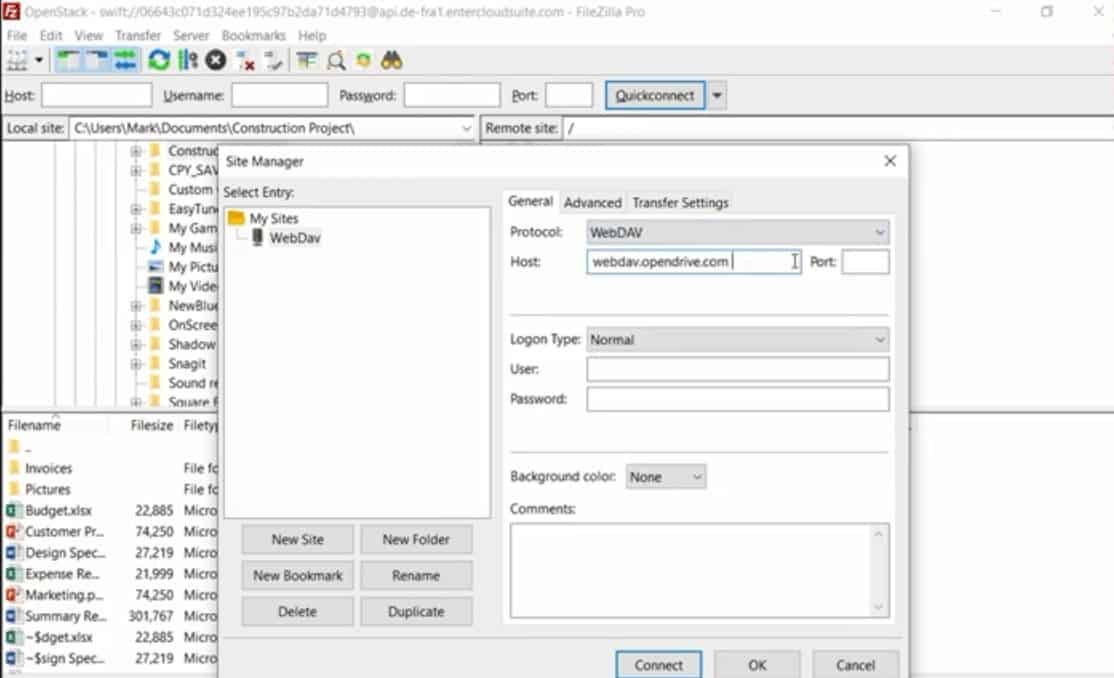Screen dimensions: 1114x678
Task: Open the Edit menu
Action: click(50, 35)
